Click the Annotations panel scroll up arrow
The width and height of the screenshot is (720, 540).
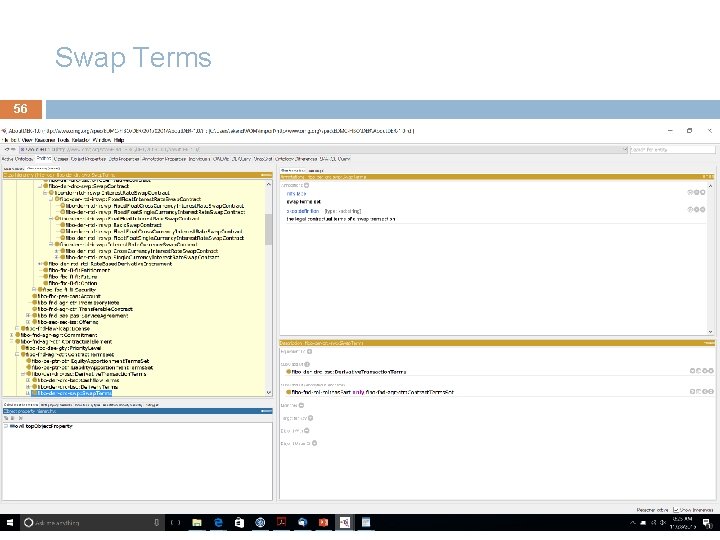pyautogui.click(x=710, y=186)
